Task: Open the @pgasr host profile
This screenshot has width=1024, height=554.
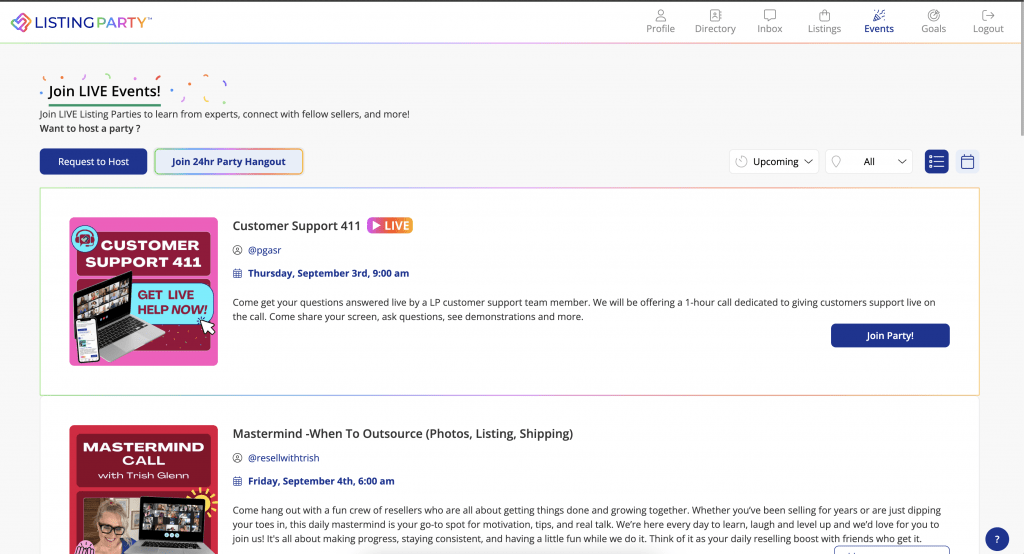Action: click(x=264, y=250)
